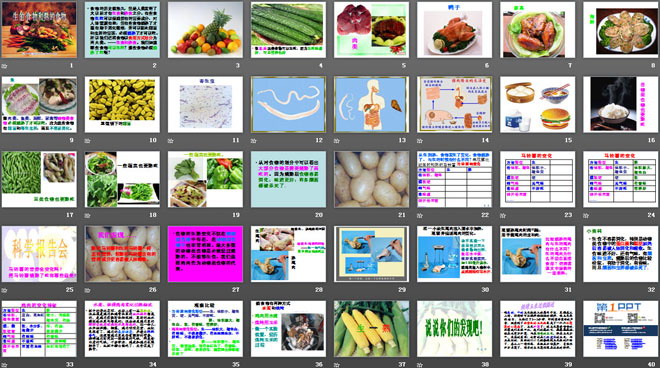Select slide 6 showing the roast duck

(455, 29)
